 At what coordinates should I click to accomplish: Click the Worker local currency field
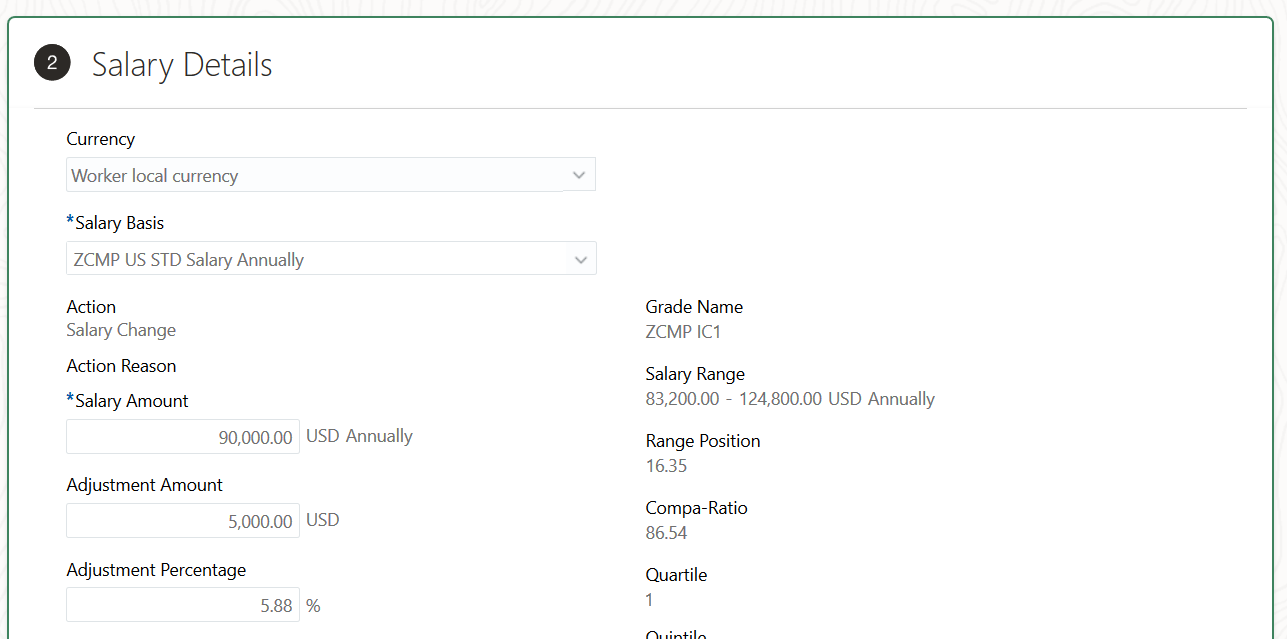point(315,175)
